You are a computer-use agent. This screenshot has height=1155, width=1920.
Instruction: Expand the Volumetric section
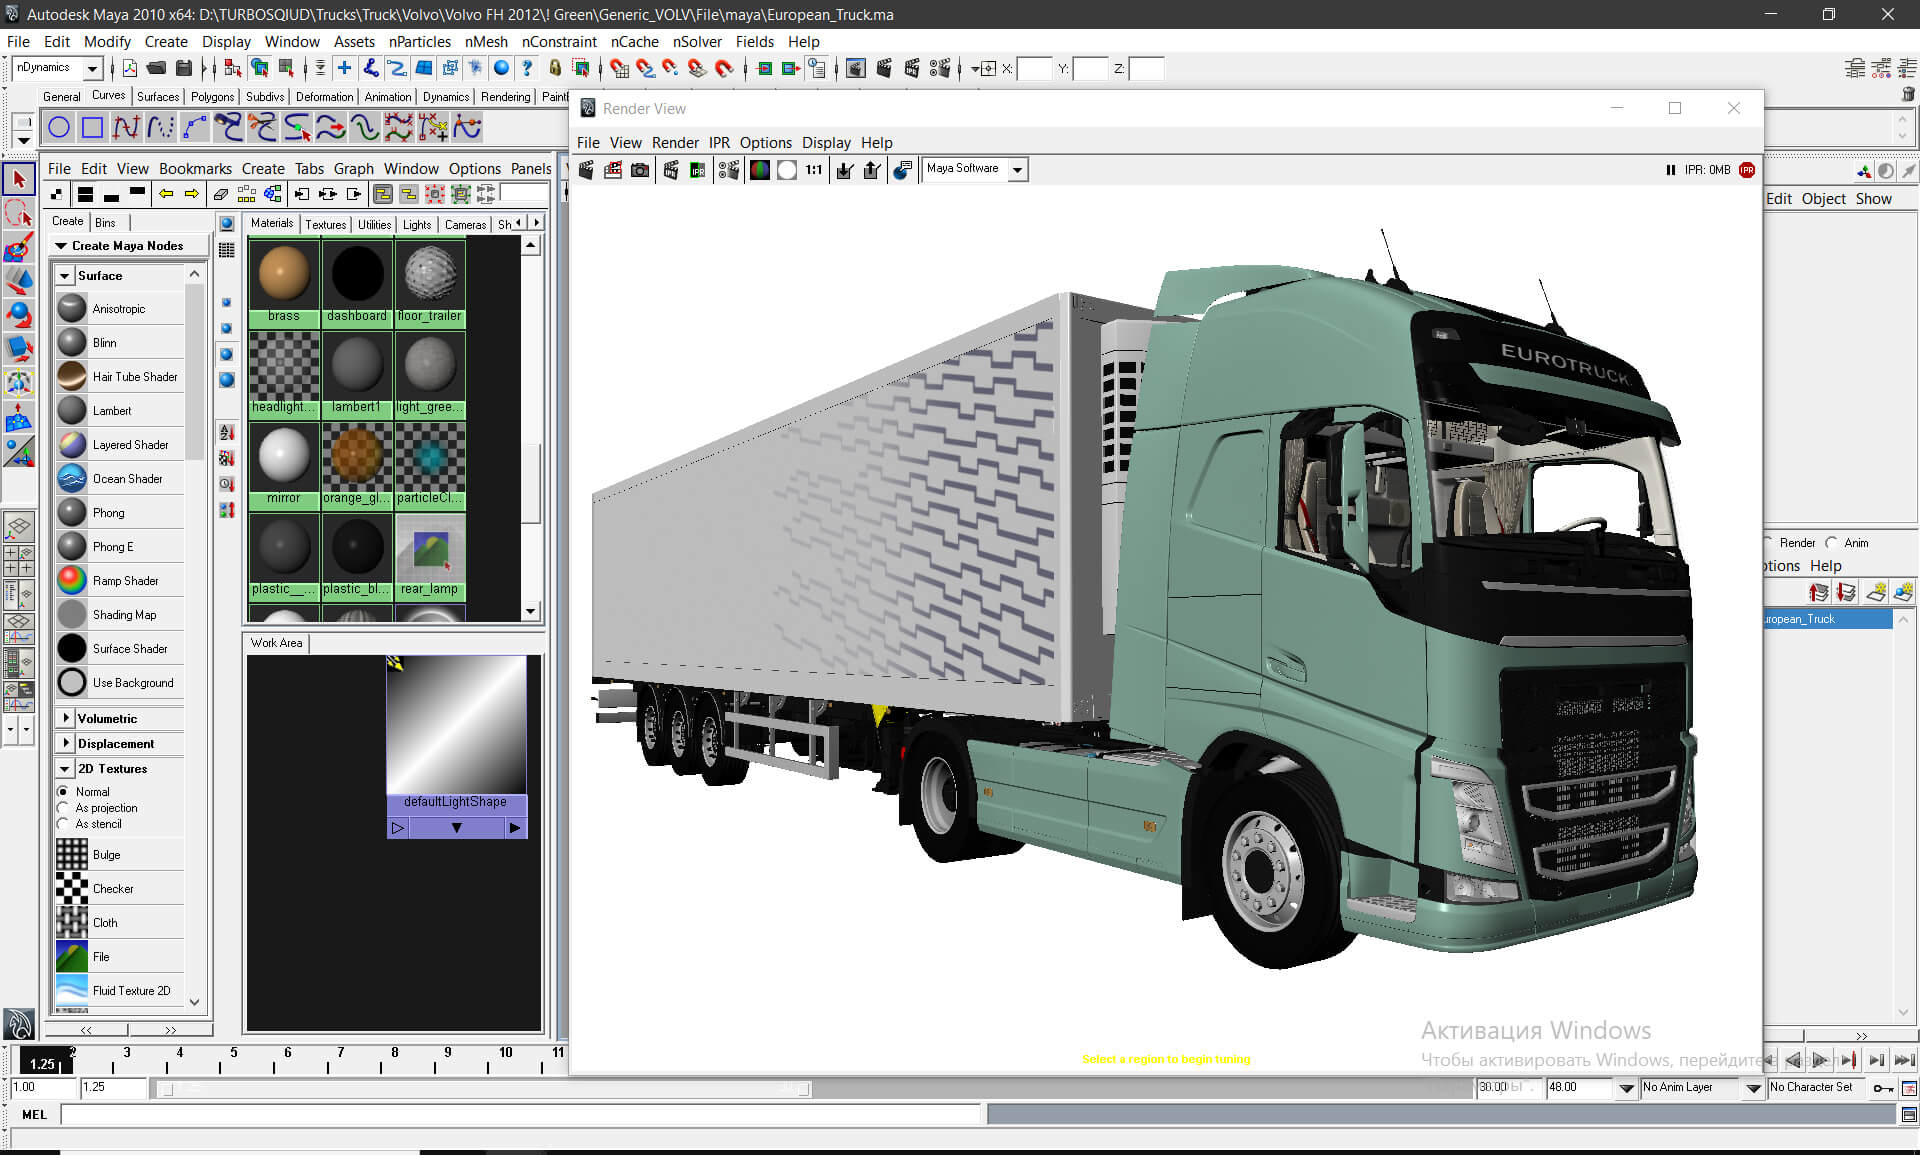(x=65, y=718)
